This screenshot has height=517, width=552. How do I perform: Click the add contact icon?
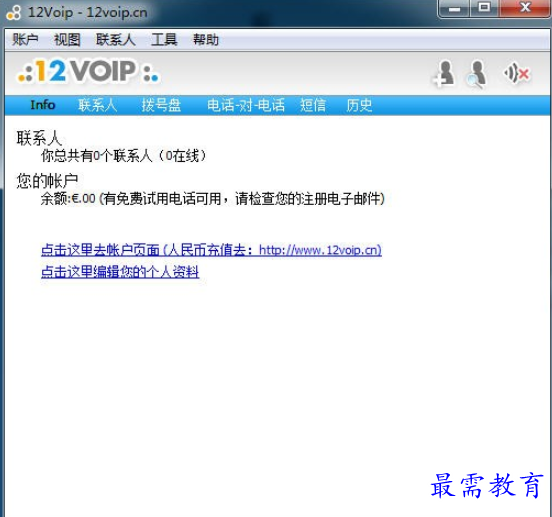(x=444, y=74)
